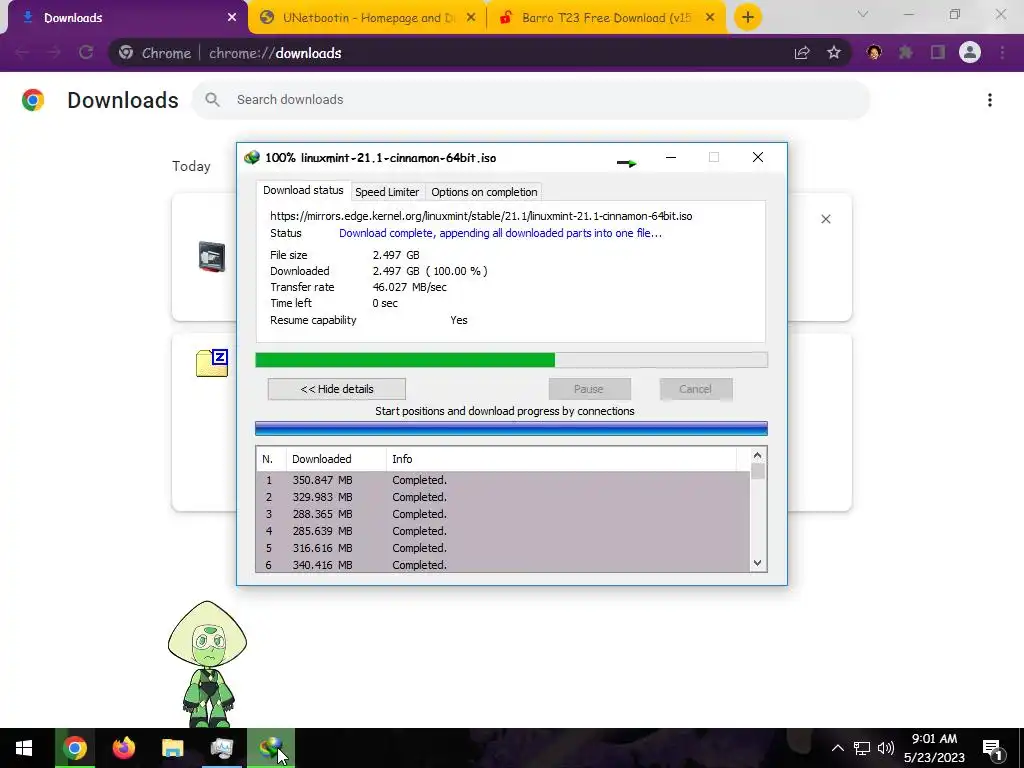Click the avatar extension icon in toolbar
The width and height of the screenshot is (1024, 768).
[x=874, y=53]
